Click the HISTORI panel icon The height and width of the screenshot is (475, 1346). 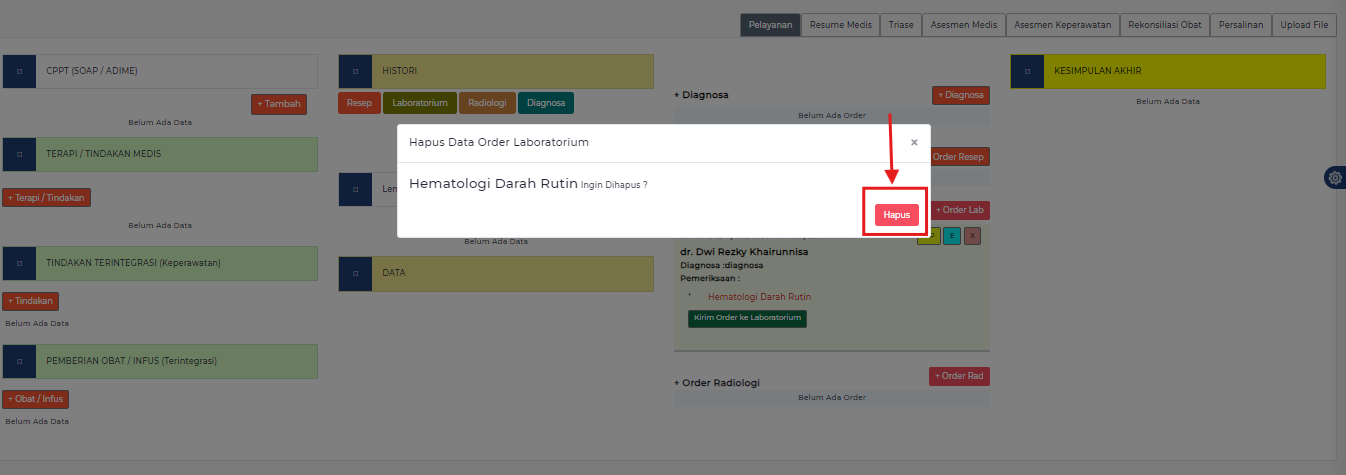pyautogui.click(x=355, y=71)
